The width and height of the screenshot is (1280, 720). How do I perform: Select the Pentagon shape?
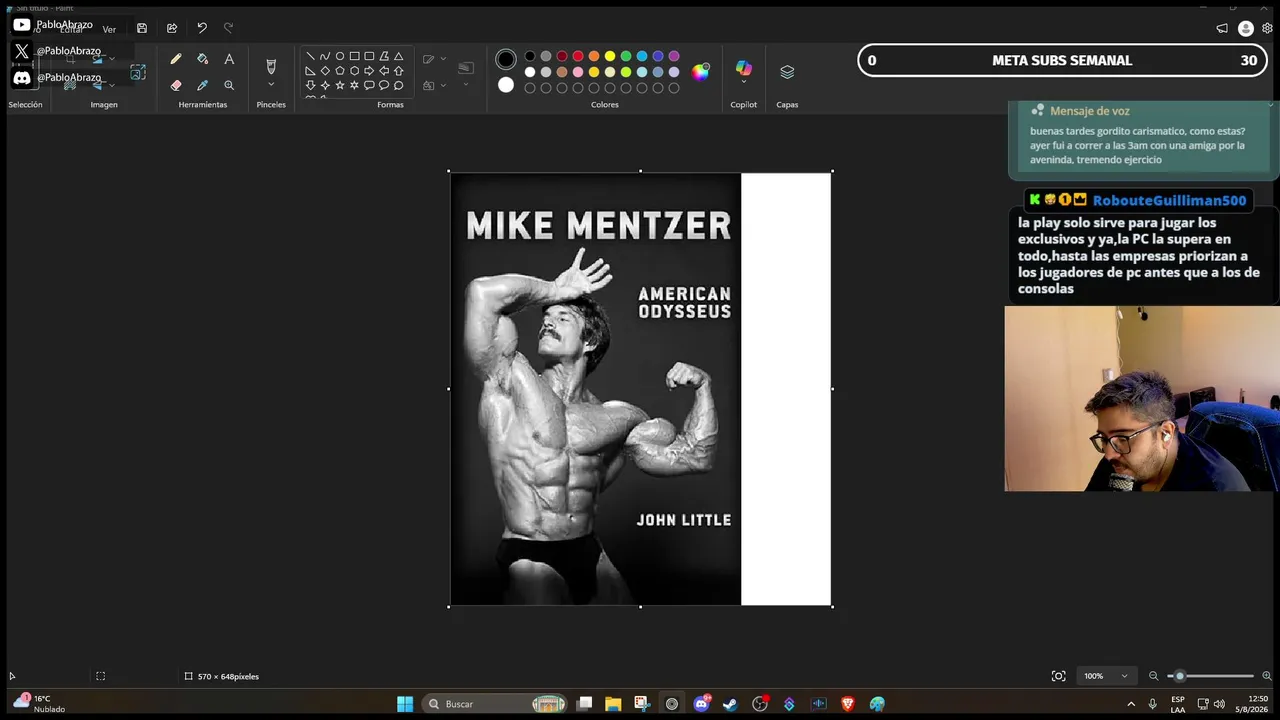[x=340, y=71]
